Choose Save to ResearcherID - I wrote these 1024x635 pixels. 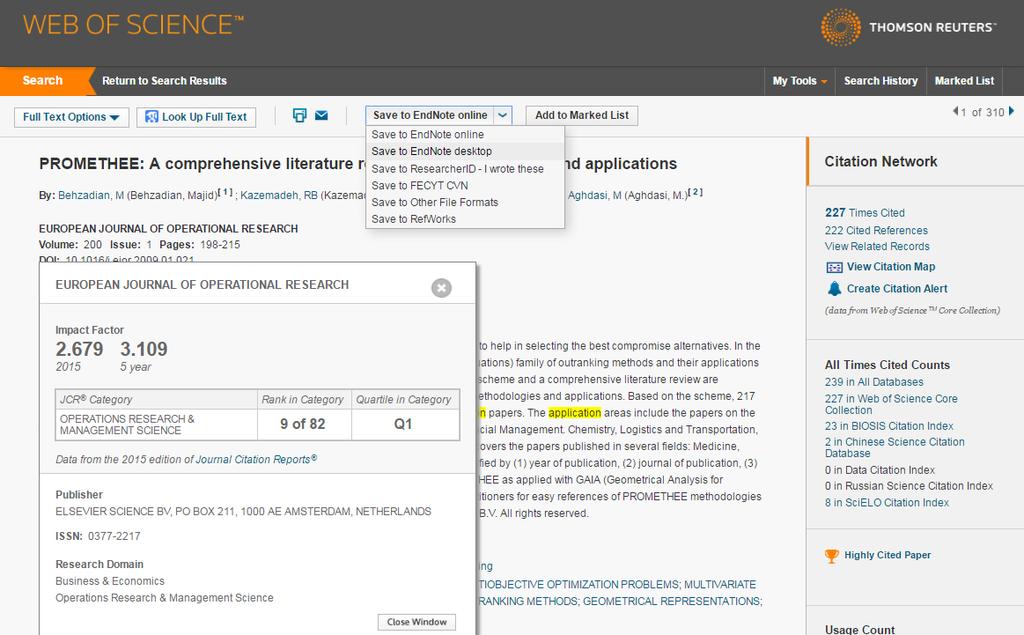pyautogui.click(x=457, y=169)
